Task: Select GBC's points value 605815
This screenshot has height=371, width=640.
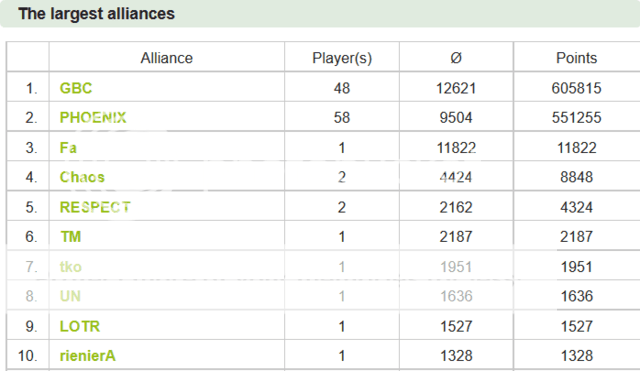Action: (576, 88)
